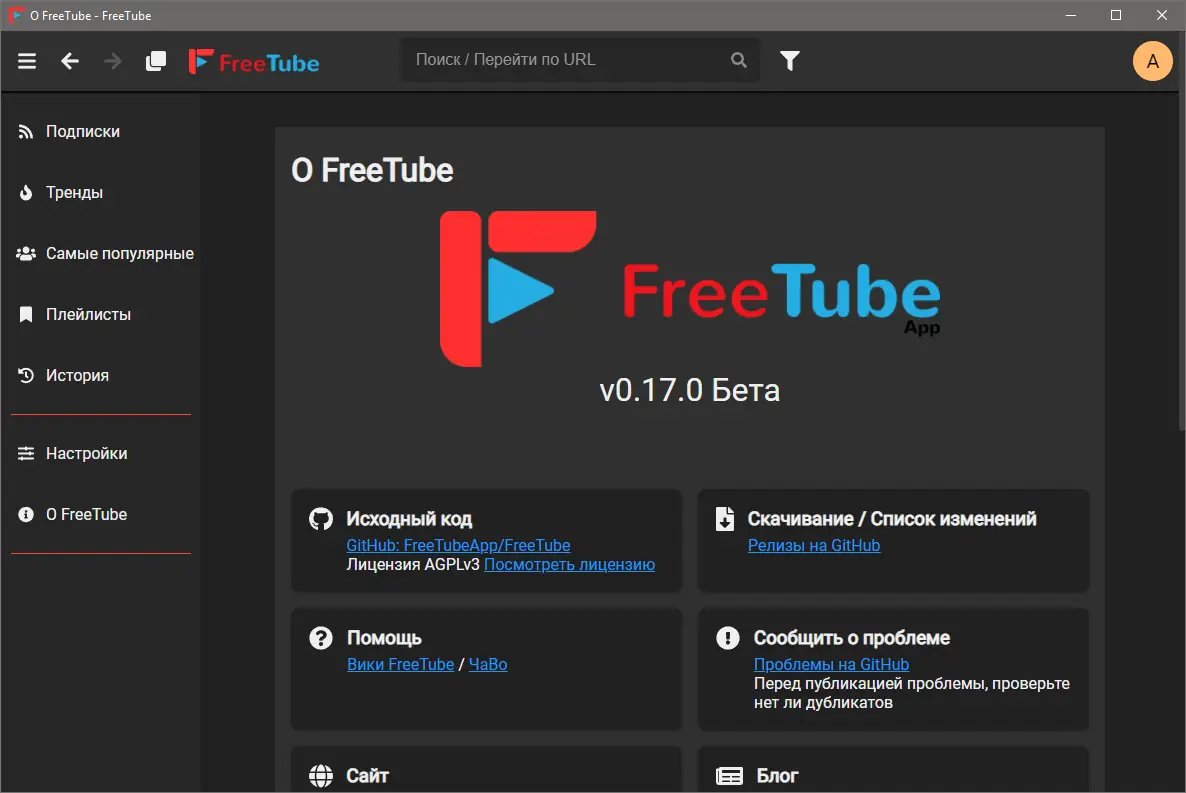Click the newspaper icon beside Блог
This screenshot has width=1186, height=793.
(x=729, y=776)
